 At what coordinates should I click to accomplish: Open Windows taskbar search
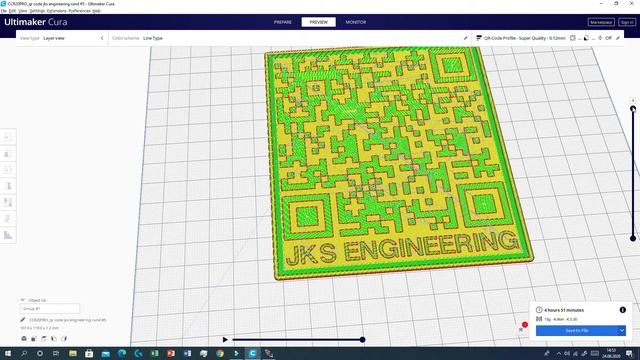[24, 353]
